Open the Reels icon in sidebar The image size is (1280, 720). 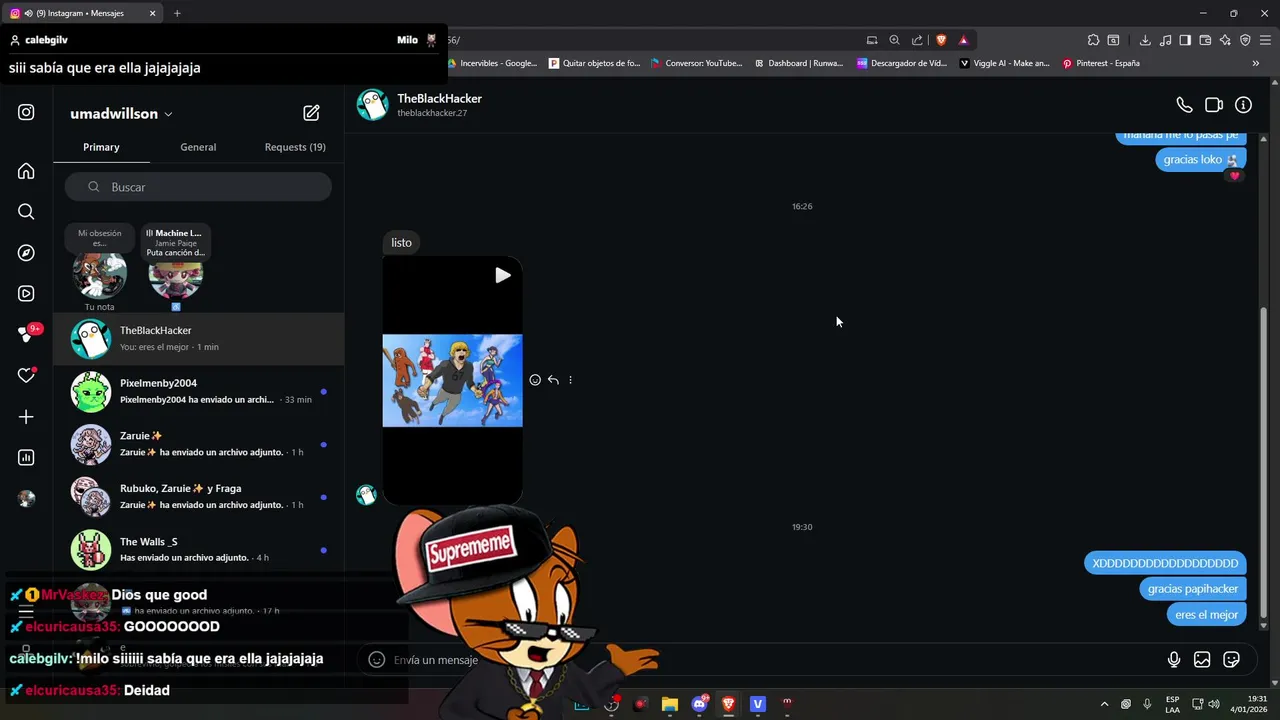pos(26,294)
